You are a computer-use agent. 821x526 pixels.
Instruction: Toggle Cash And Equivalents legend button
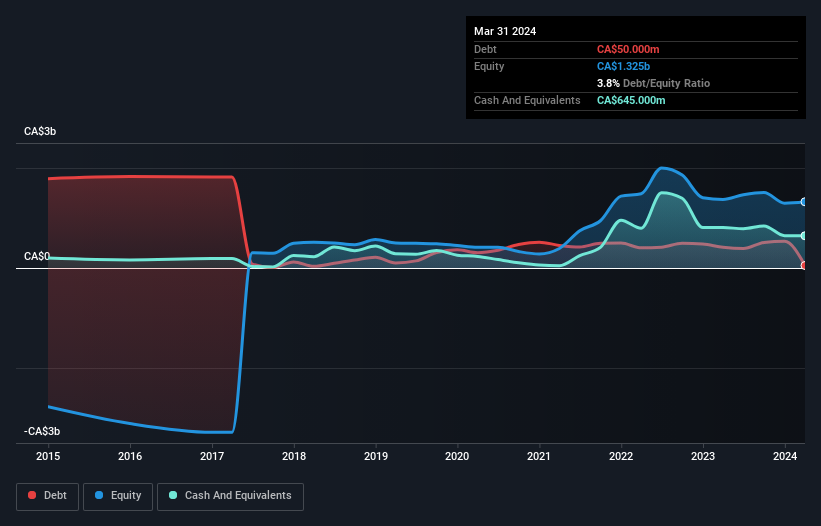(230, 496)
